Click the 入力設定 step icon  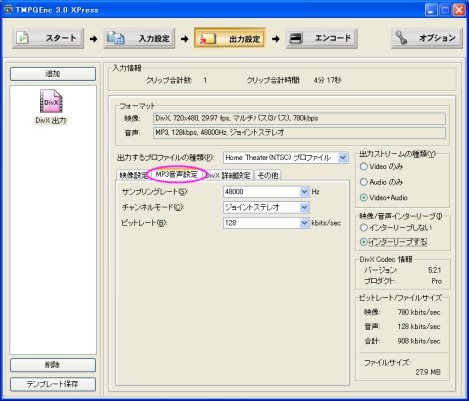tap(115, 38)
